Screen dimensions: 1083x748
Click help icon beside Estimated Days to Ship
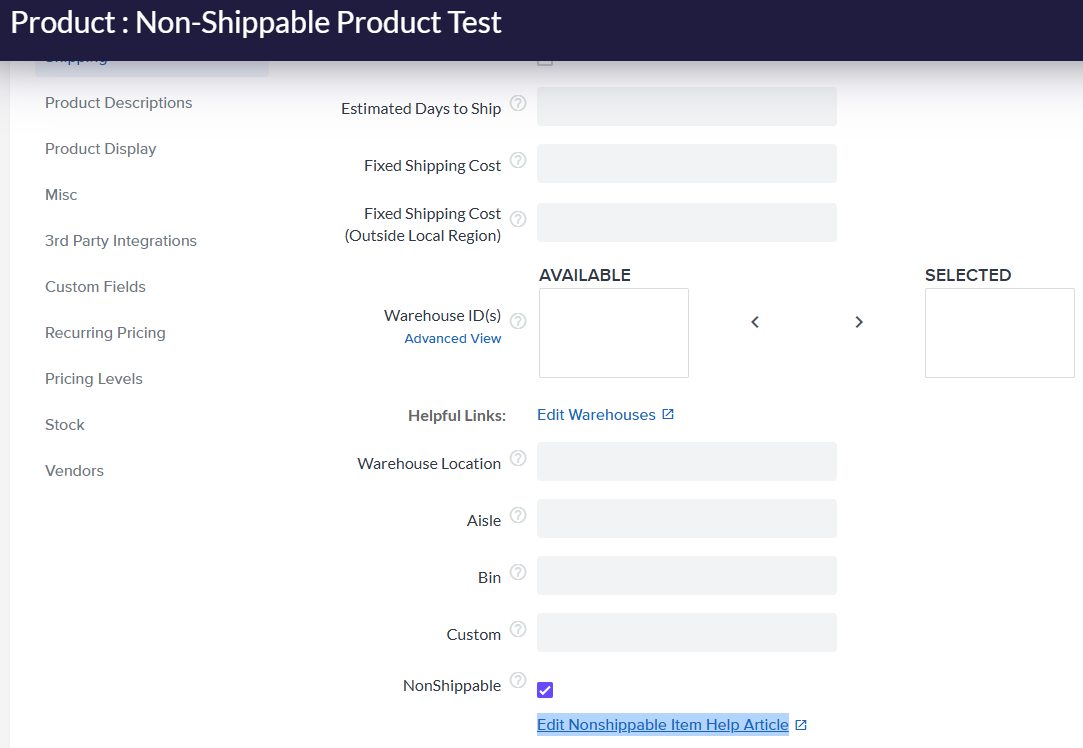518,103
